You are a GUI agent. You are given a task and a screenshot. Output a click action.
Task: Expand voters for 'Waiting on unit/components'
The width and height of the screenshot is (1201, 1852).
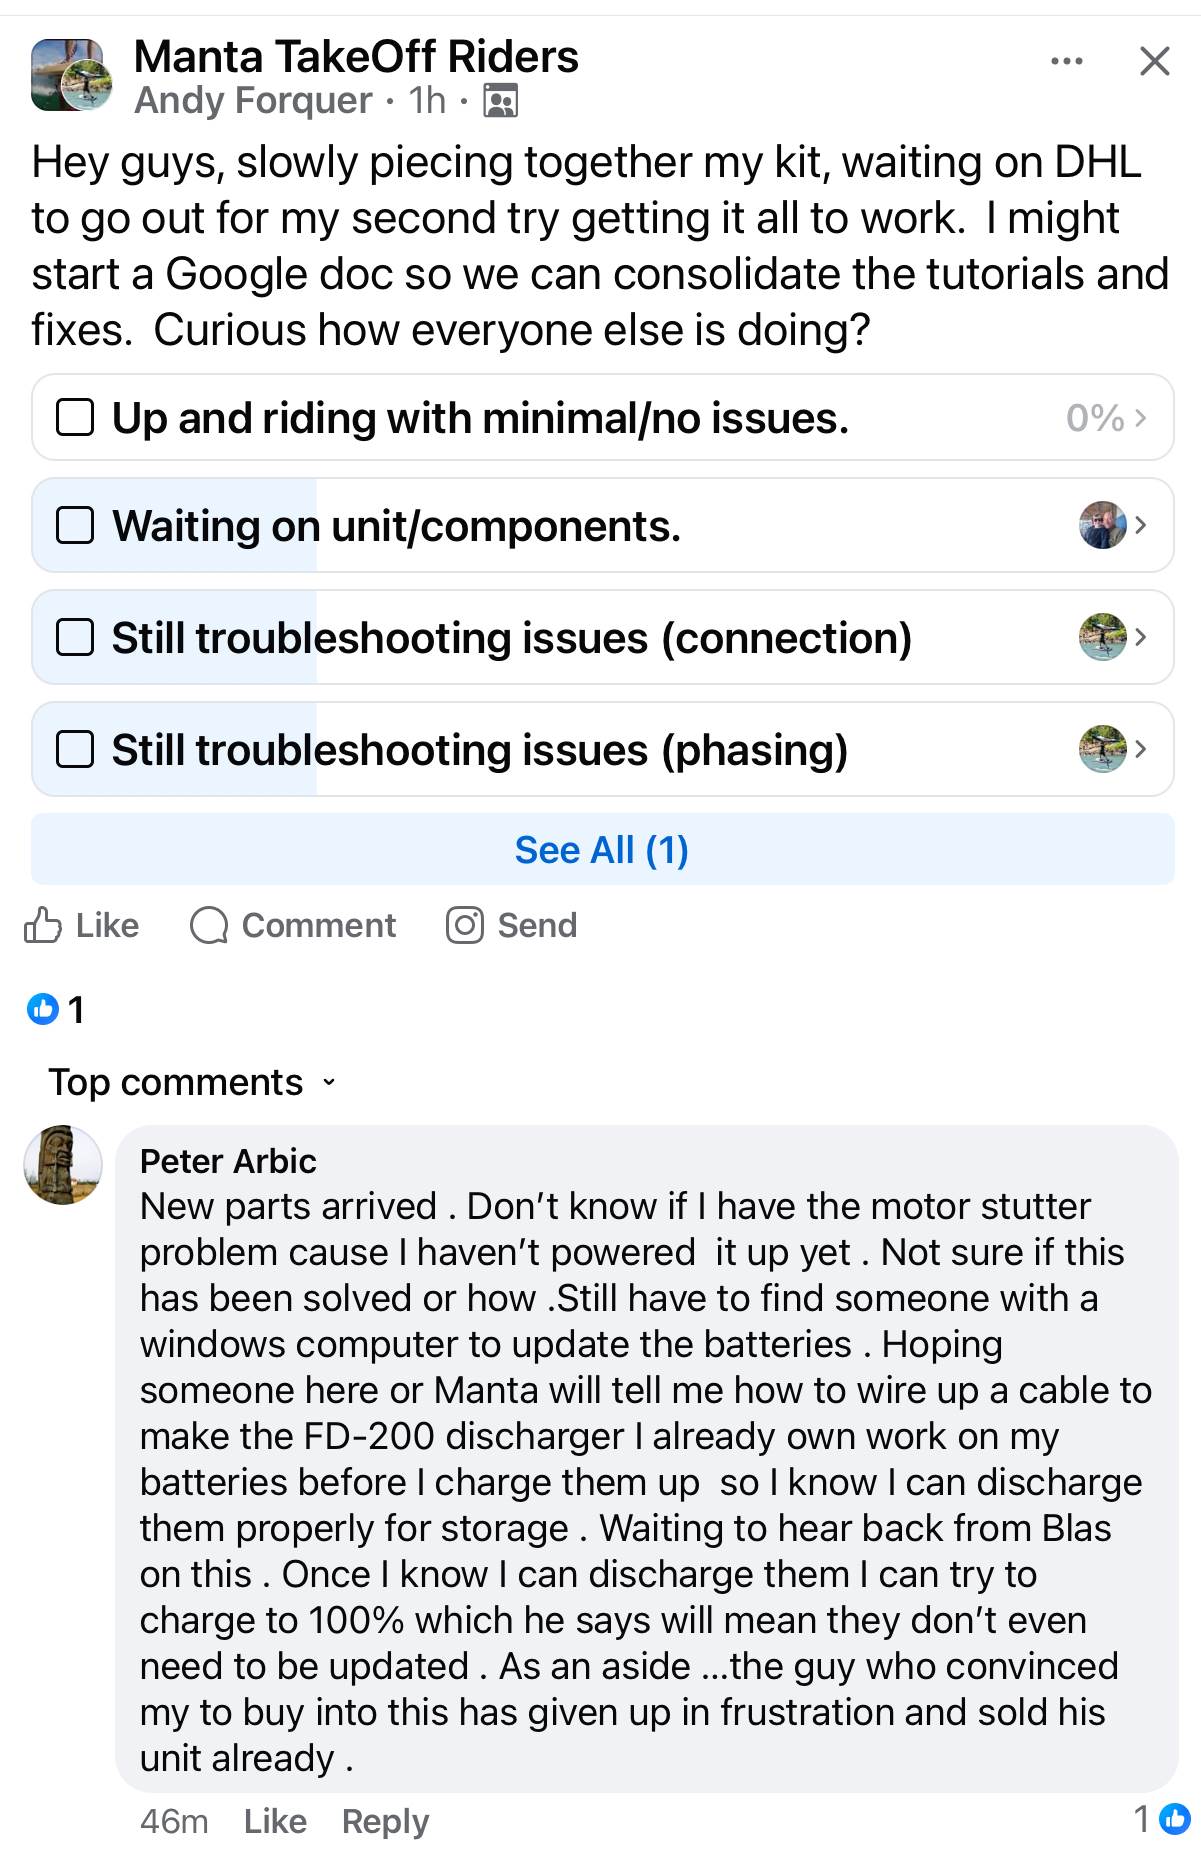(x=1140, y=525)
